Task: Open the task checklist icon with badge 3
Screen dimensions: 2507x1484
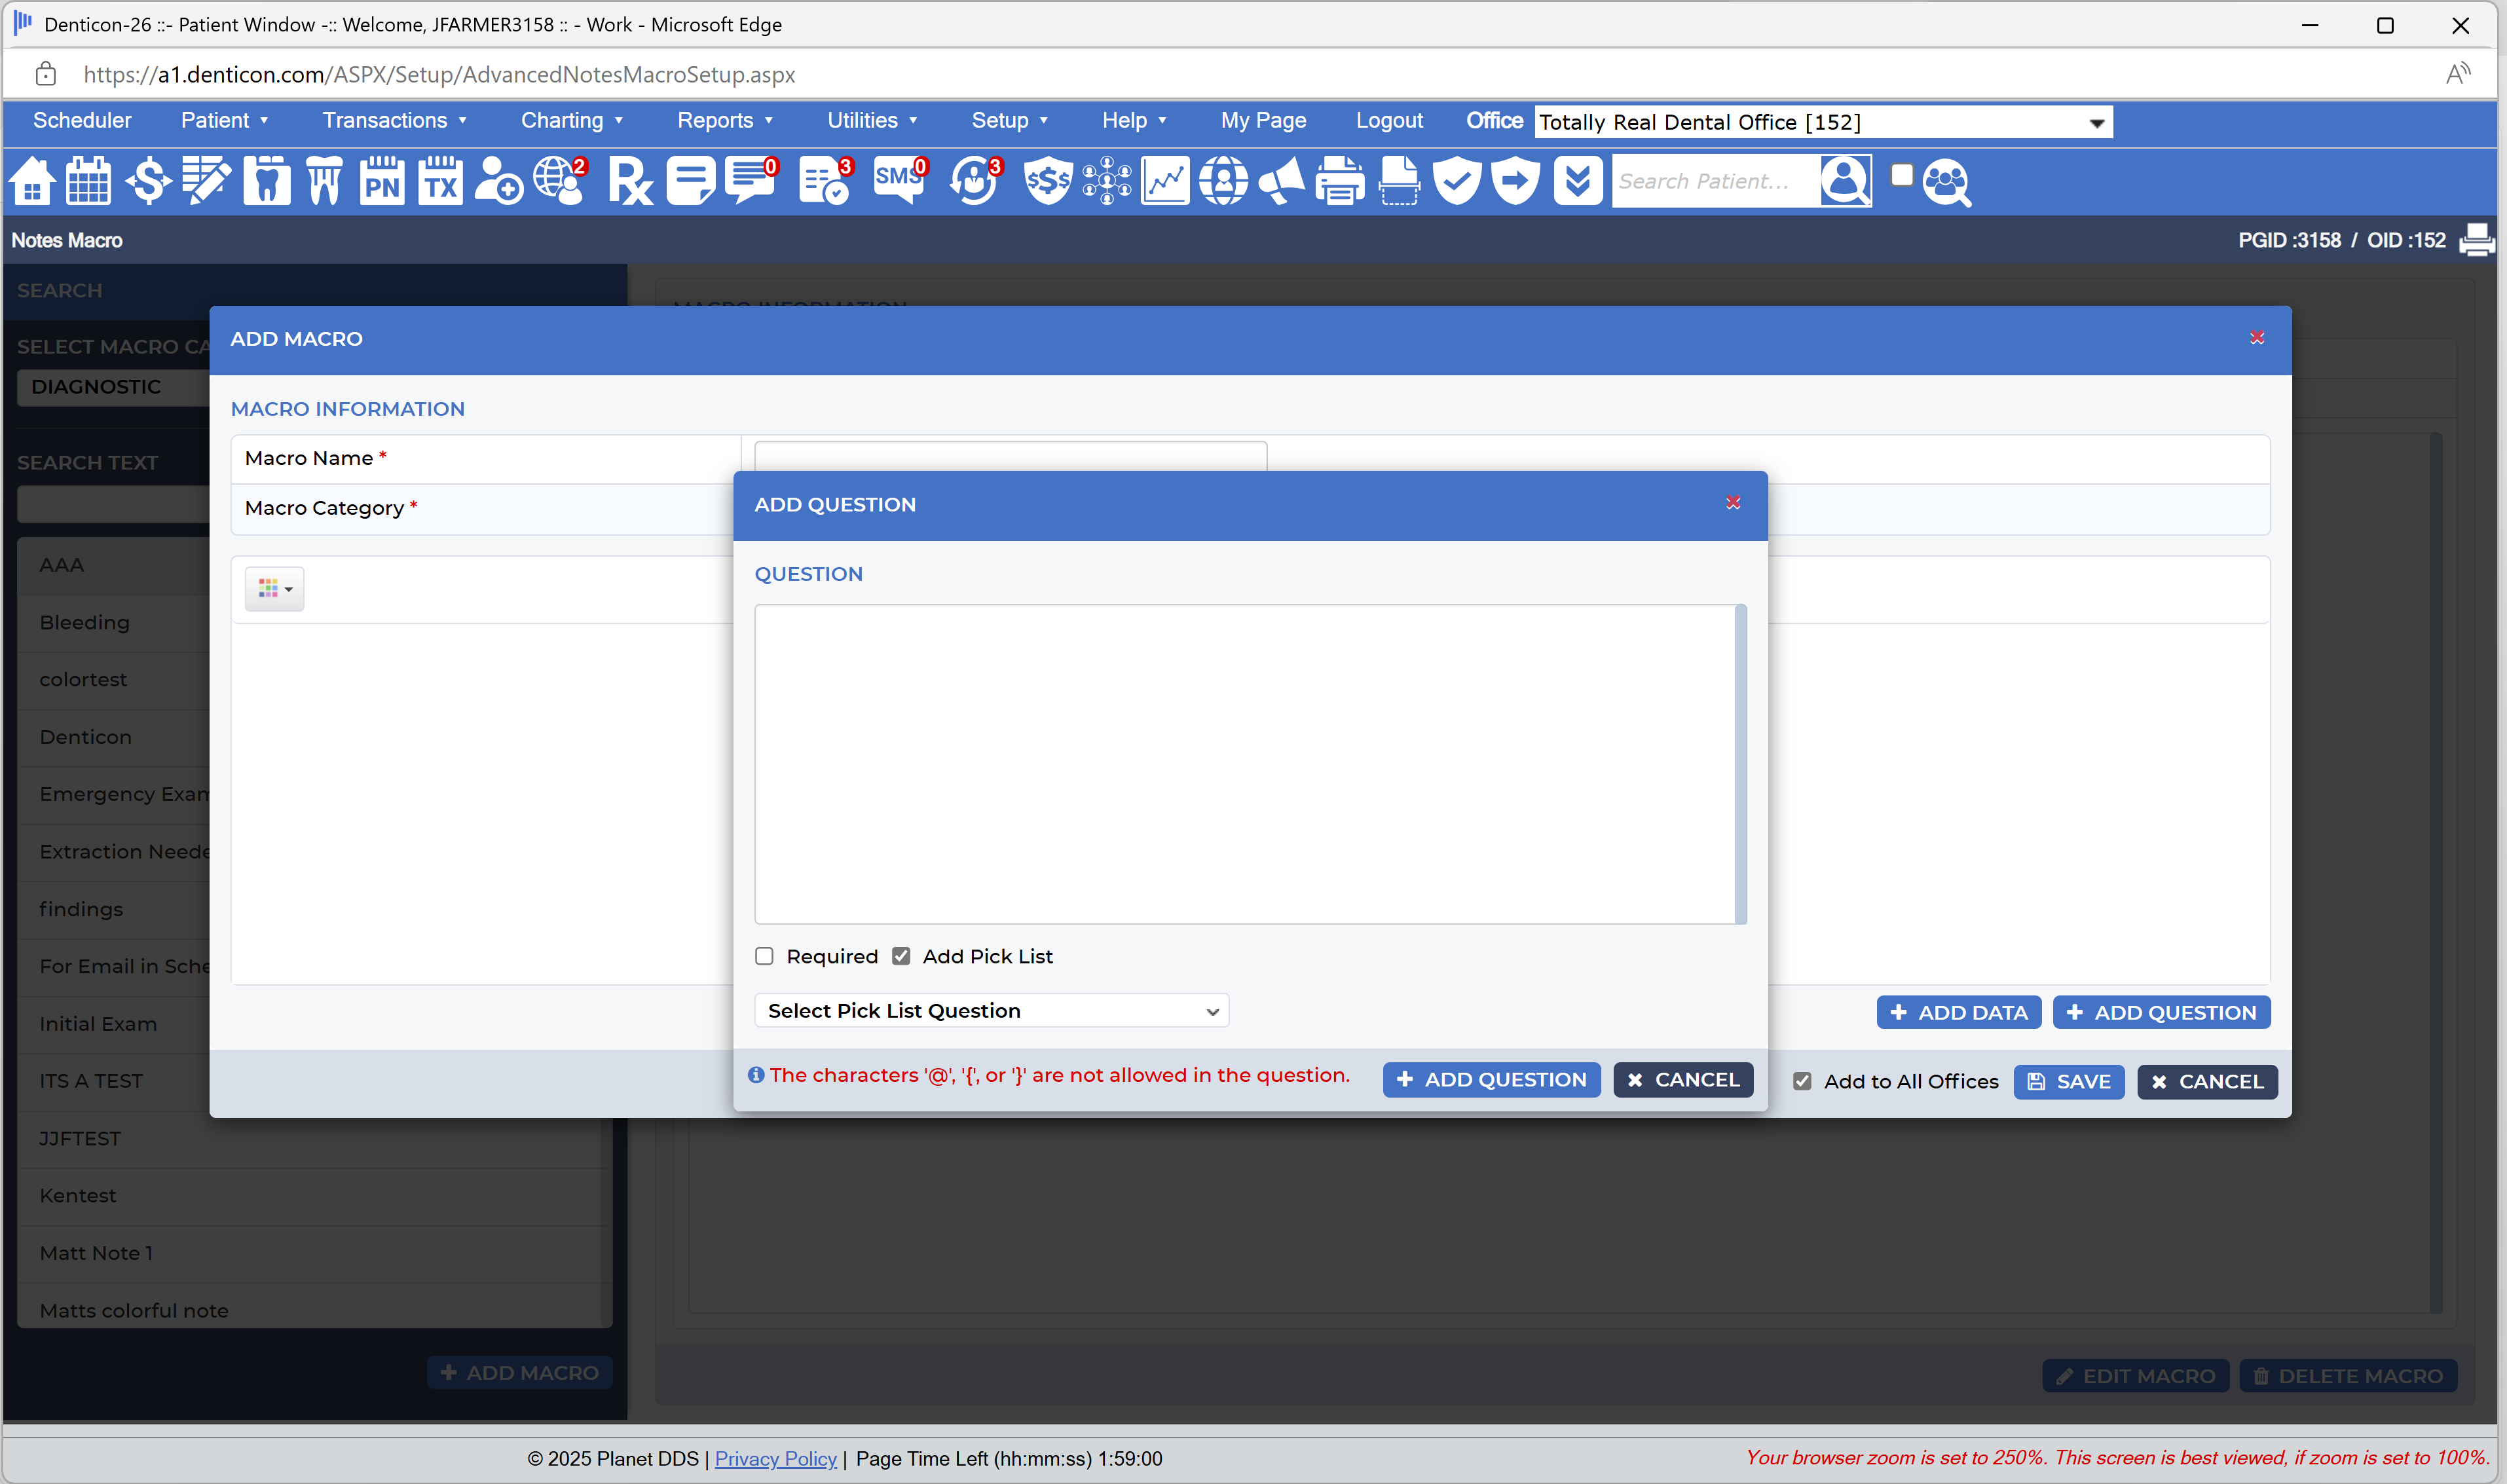Action: [826, 181]
